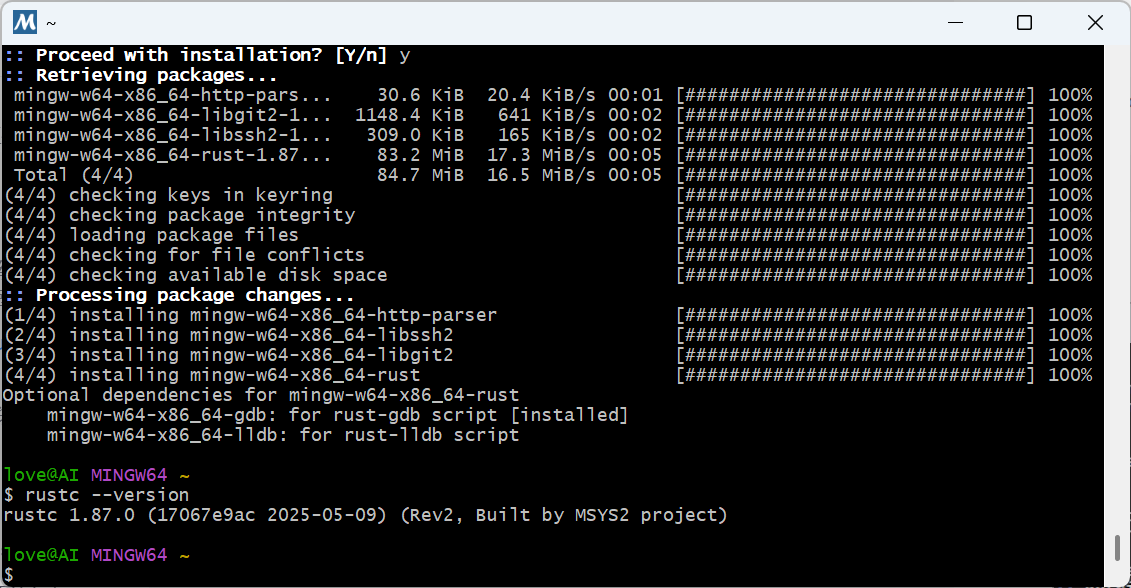Click the tilde title in the title bar
The image size is (1131, 588).
point(51,23)
